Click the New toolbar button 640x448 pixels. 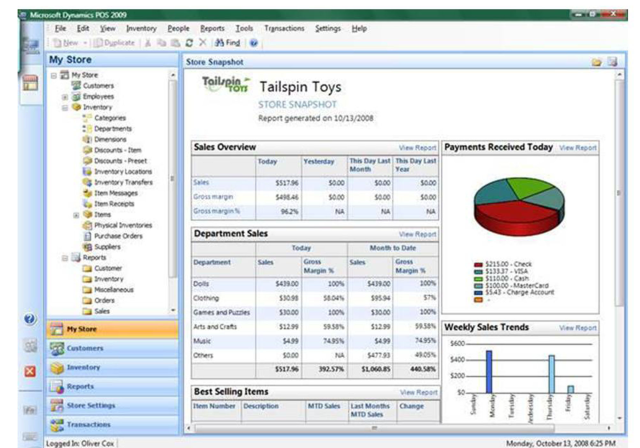(66, 43)
